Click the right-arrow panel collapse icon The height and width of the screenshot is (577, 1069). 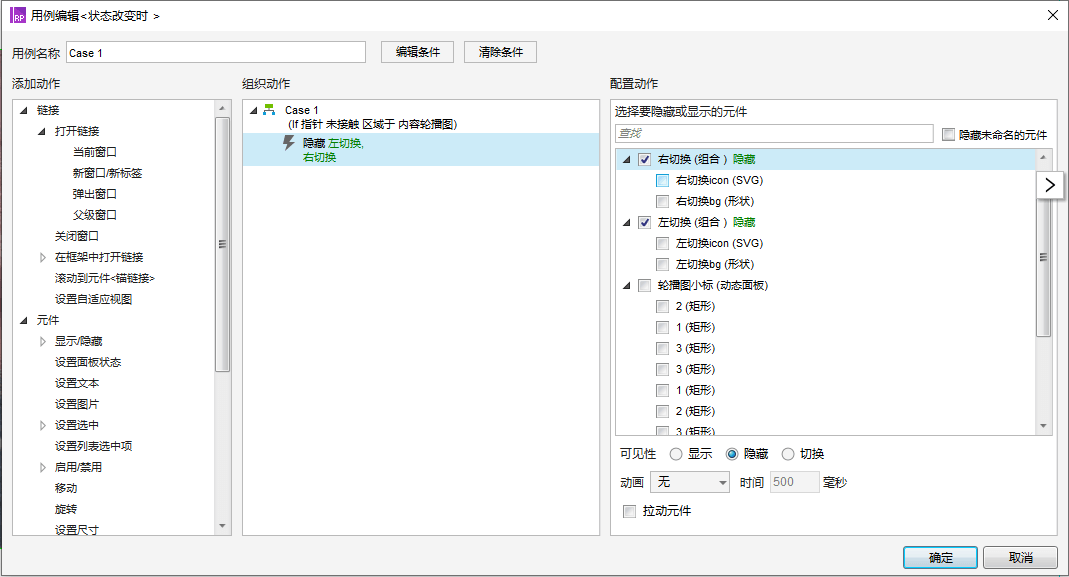[1050, 185]
